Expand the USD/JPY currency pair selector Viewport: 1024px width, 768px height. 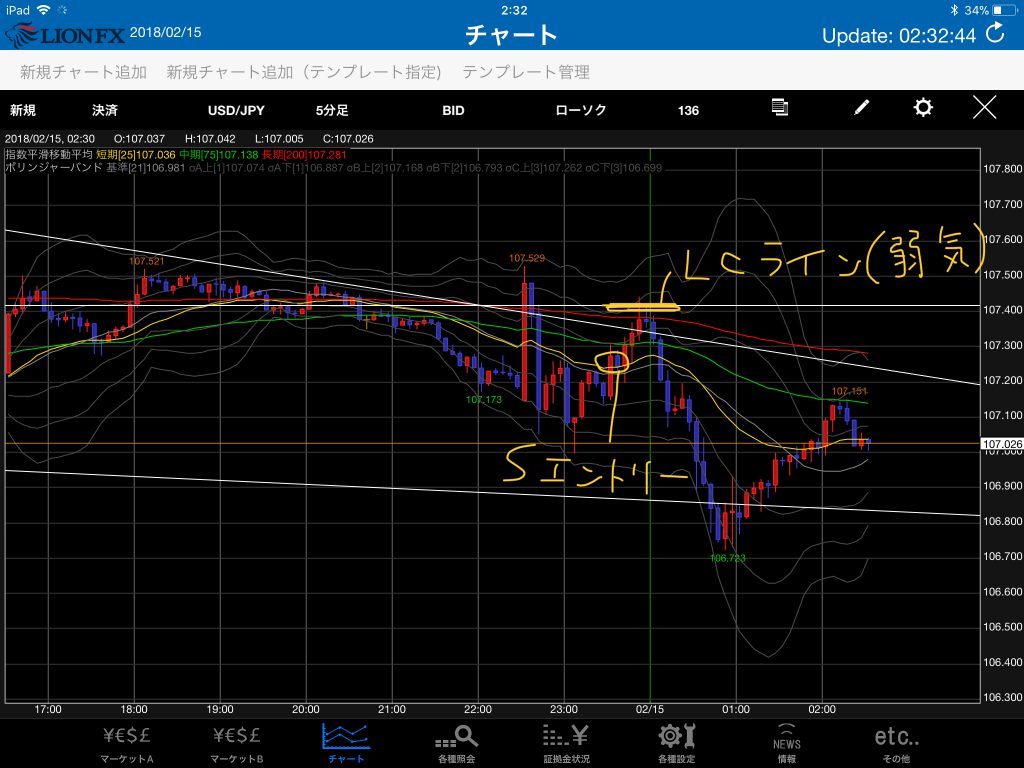click(x=237, y=110)
